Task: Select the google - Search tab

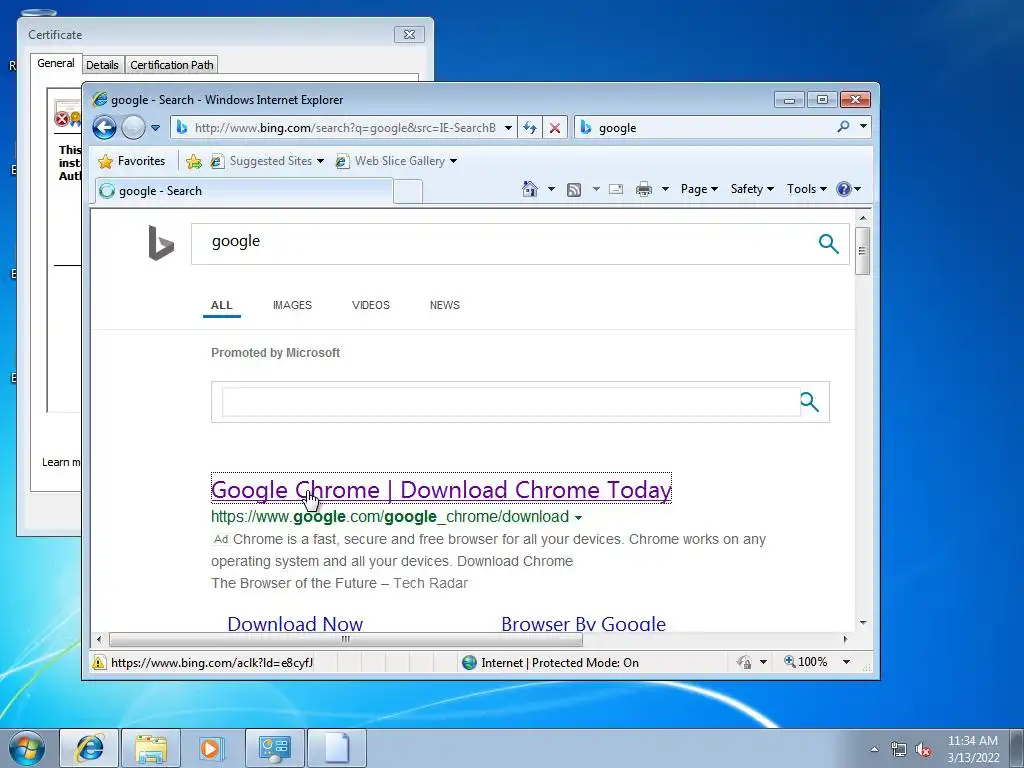Action: (x=244, y=191)
